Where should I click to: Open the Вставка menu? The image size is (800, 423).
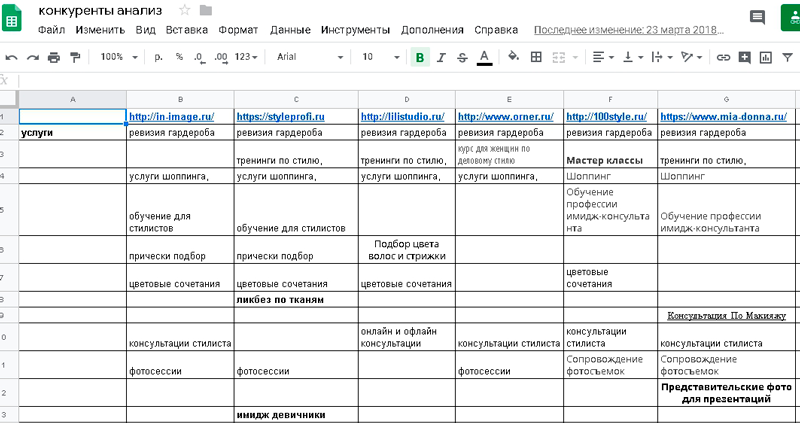[x=187, y=30]
